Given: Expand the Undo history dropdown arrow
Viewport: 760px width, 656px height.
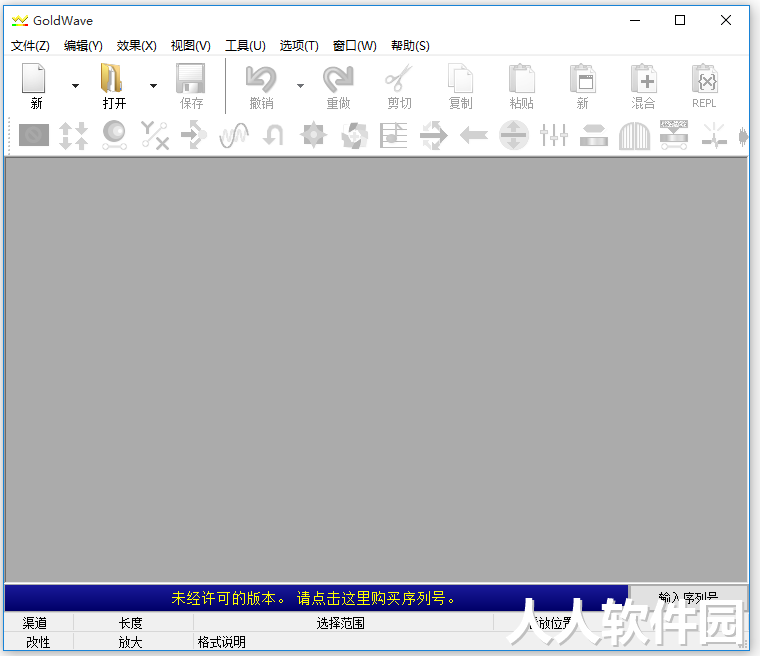Looking at the screenshot, I should pos(301,86).
